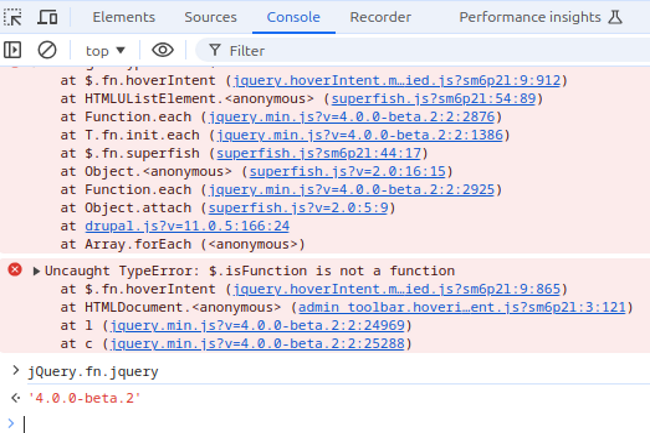This screenshot has width=650, height=433.
Task: Expand the Uncaught TypeError stack trace triangle
Action: pyautogui.click(x=37, y=271)
